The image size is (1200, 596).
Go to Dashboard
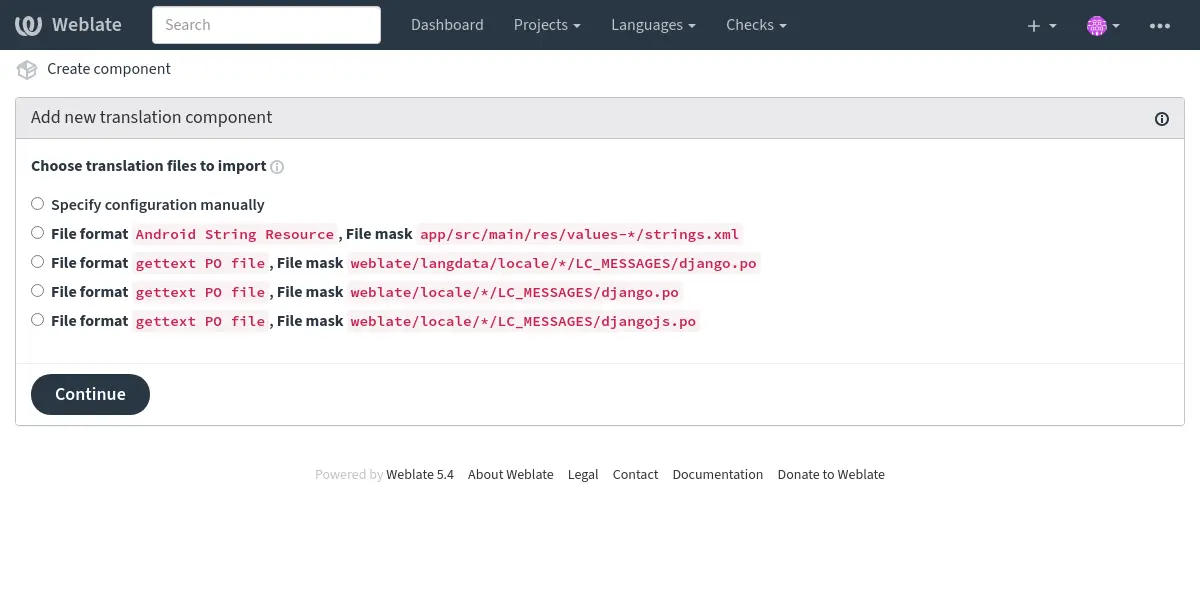tap(447, 25)
